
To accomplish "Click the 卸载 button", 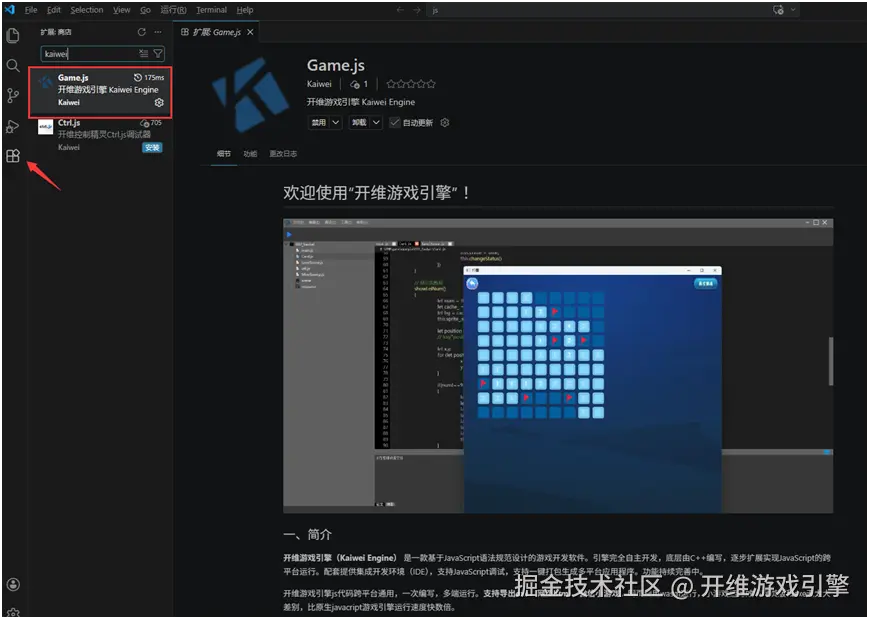I will [359, 122].
